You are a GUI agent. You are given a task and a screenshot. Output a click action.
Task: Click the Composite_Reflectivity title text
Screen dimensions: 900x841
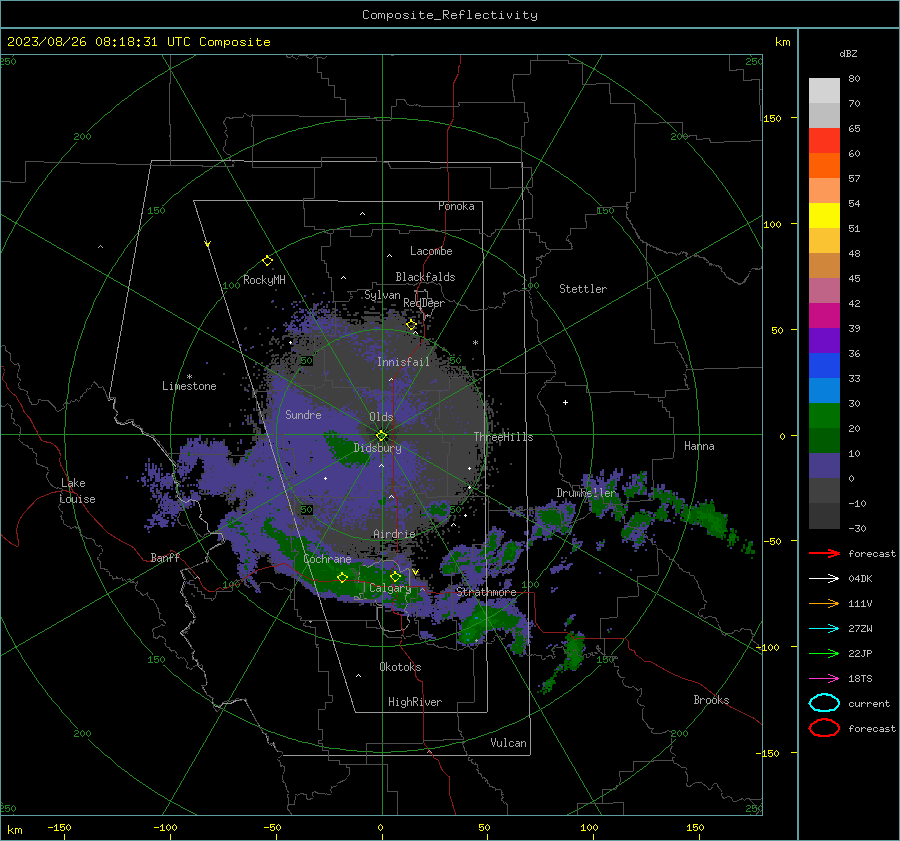point(450,15)
